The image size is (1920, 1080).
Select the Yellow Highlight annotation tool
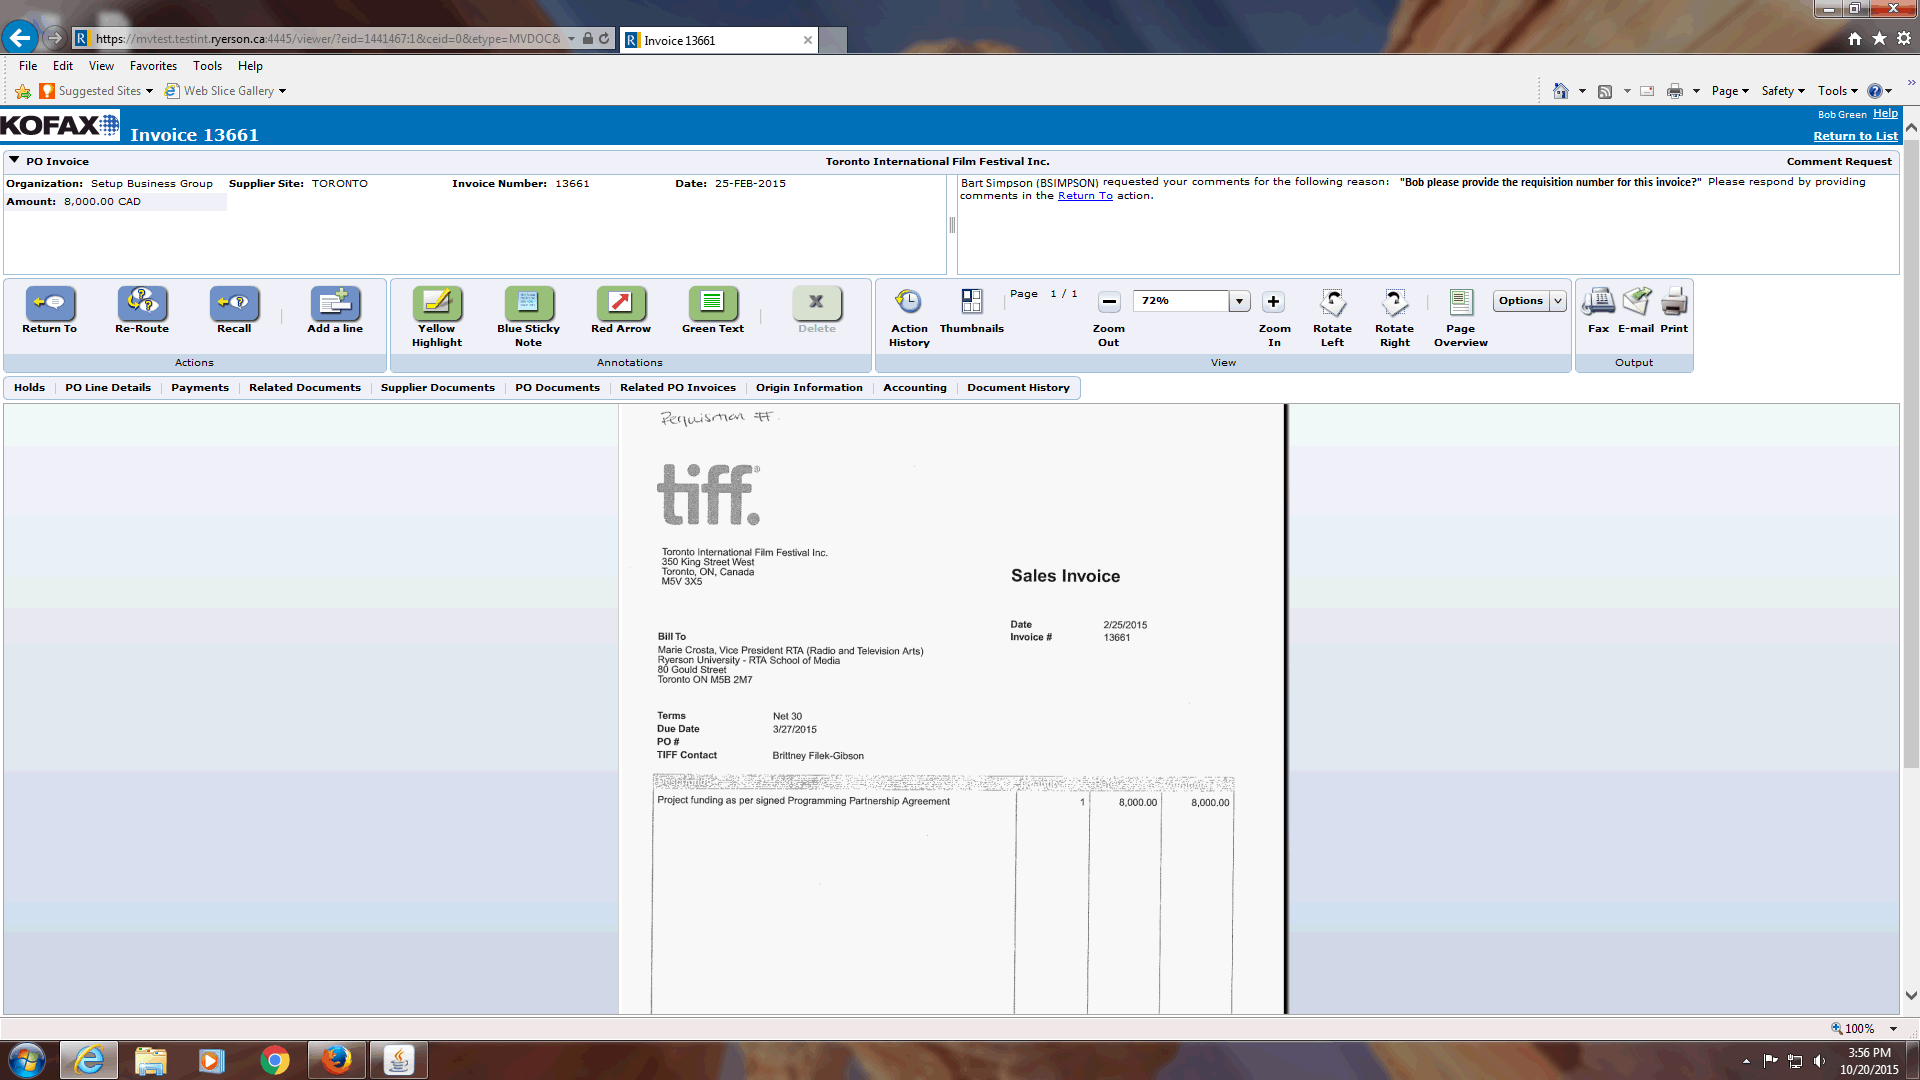[437, 303]
